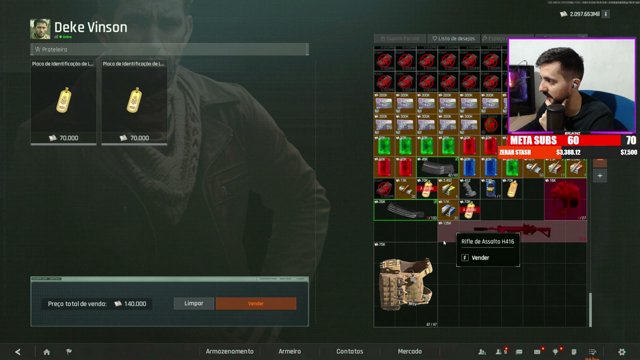Select the tan plate carrier vest
The height and width of the screenshot is (360, 640).
405,284
